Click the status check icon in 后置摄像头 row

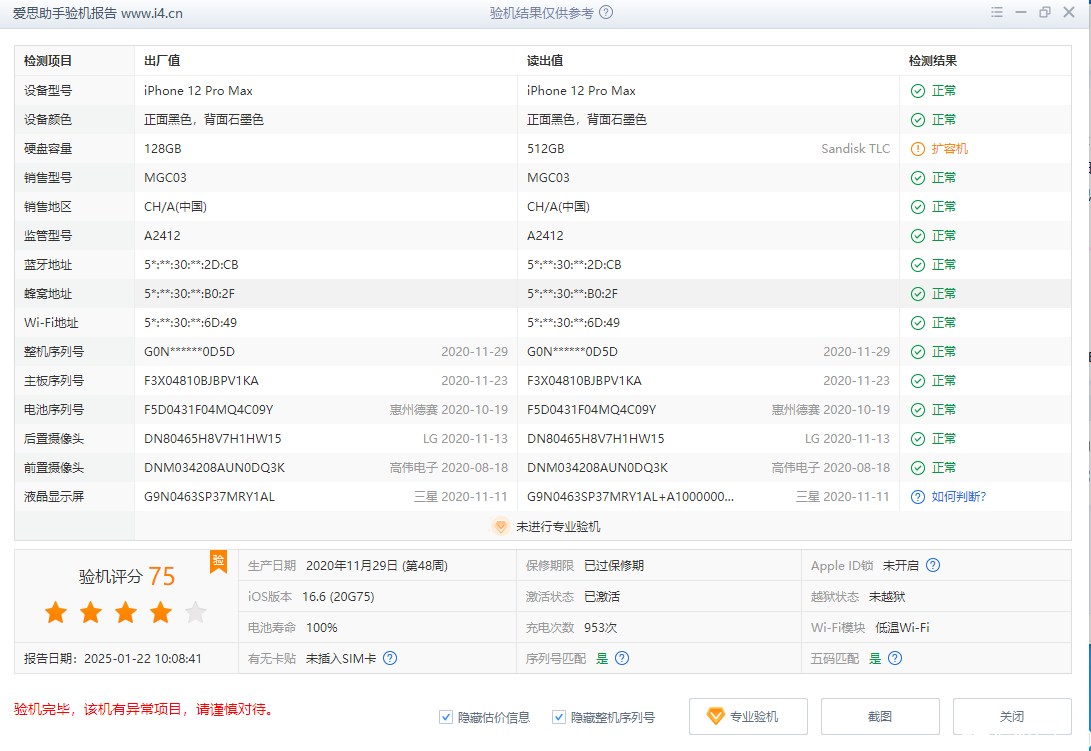[918, 439]
